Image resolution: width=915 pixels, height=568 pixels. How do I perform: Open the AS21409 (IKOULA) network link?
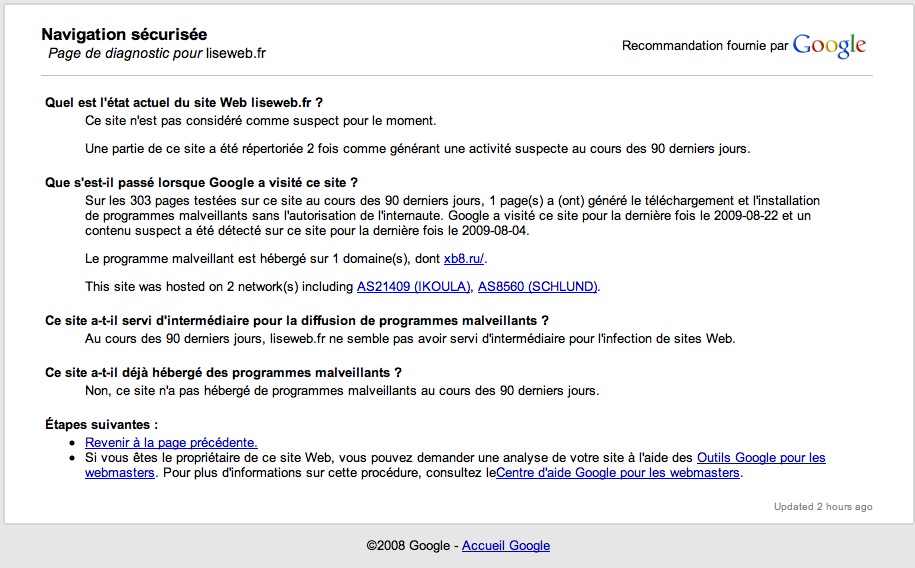414,287
